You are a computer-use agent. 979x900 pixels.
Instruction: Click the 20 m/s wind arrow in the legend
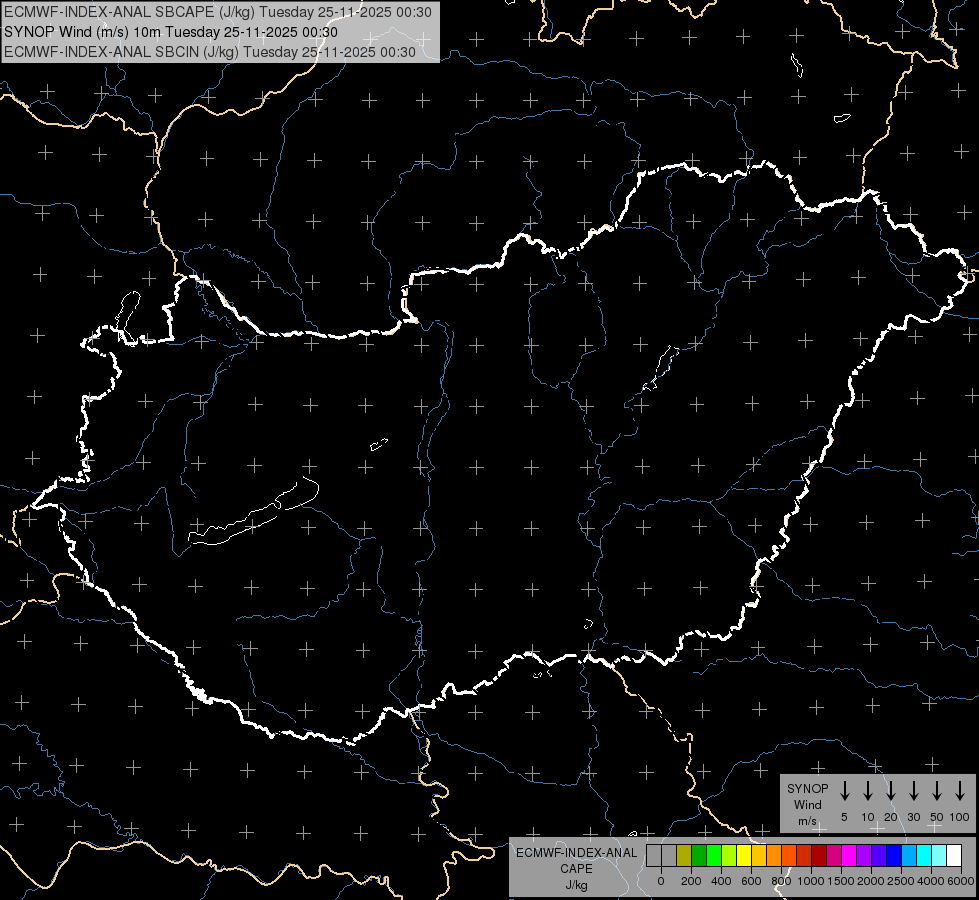click(x=890, y=790)
